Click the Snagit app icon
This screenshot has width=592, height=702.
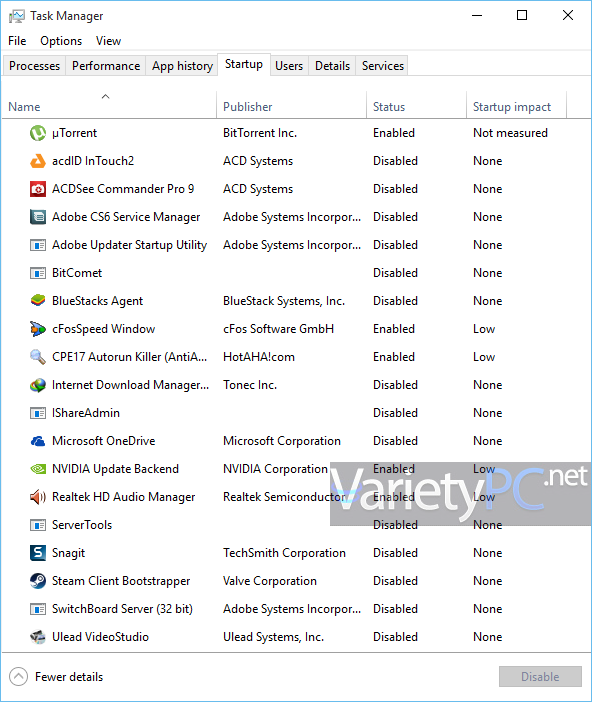point(38,553)
